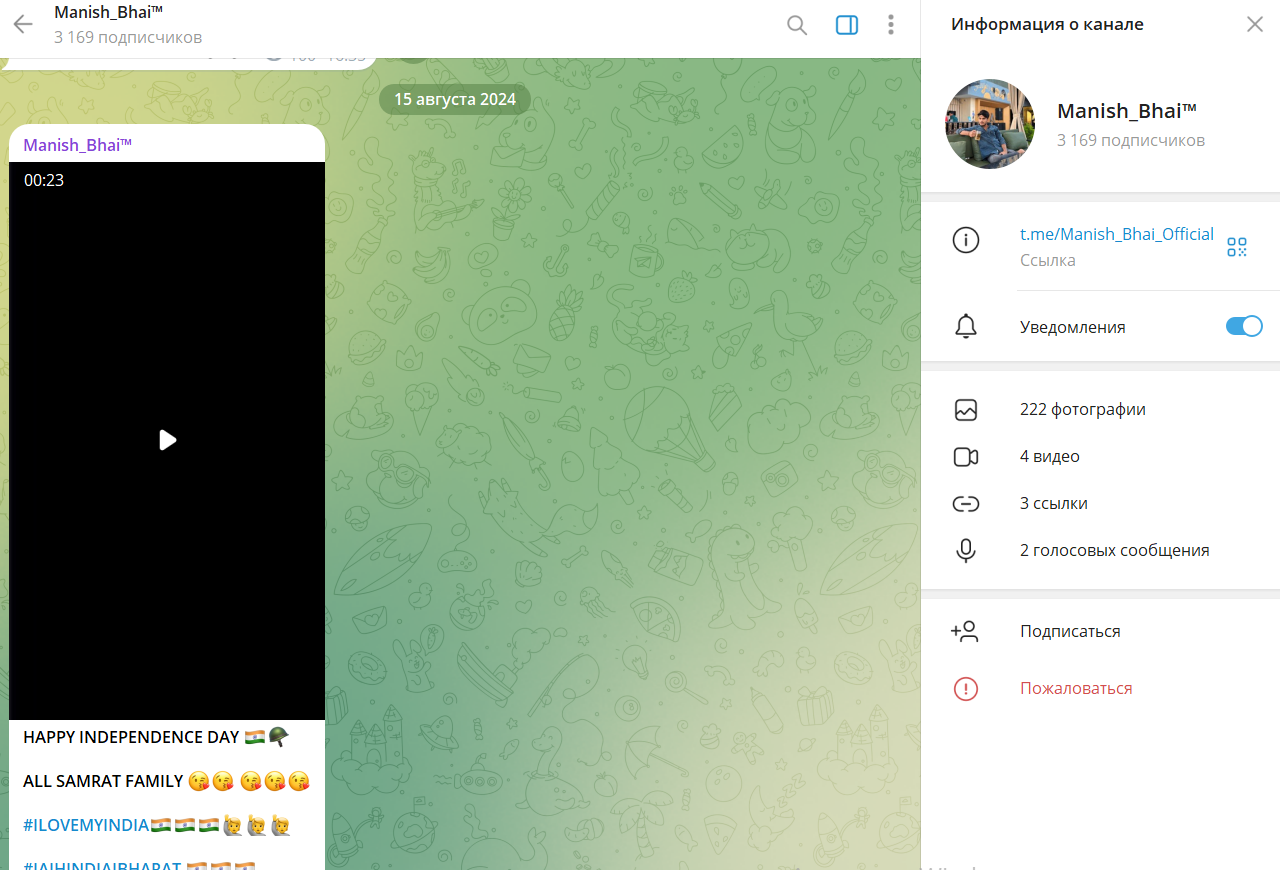Play the 00:23 video
The image size is (1280, 870).
(x=167, y=440)
